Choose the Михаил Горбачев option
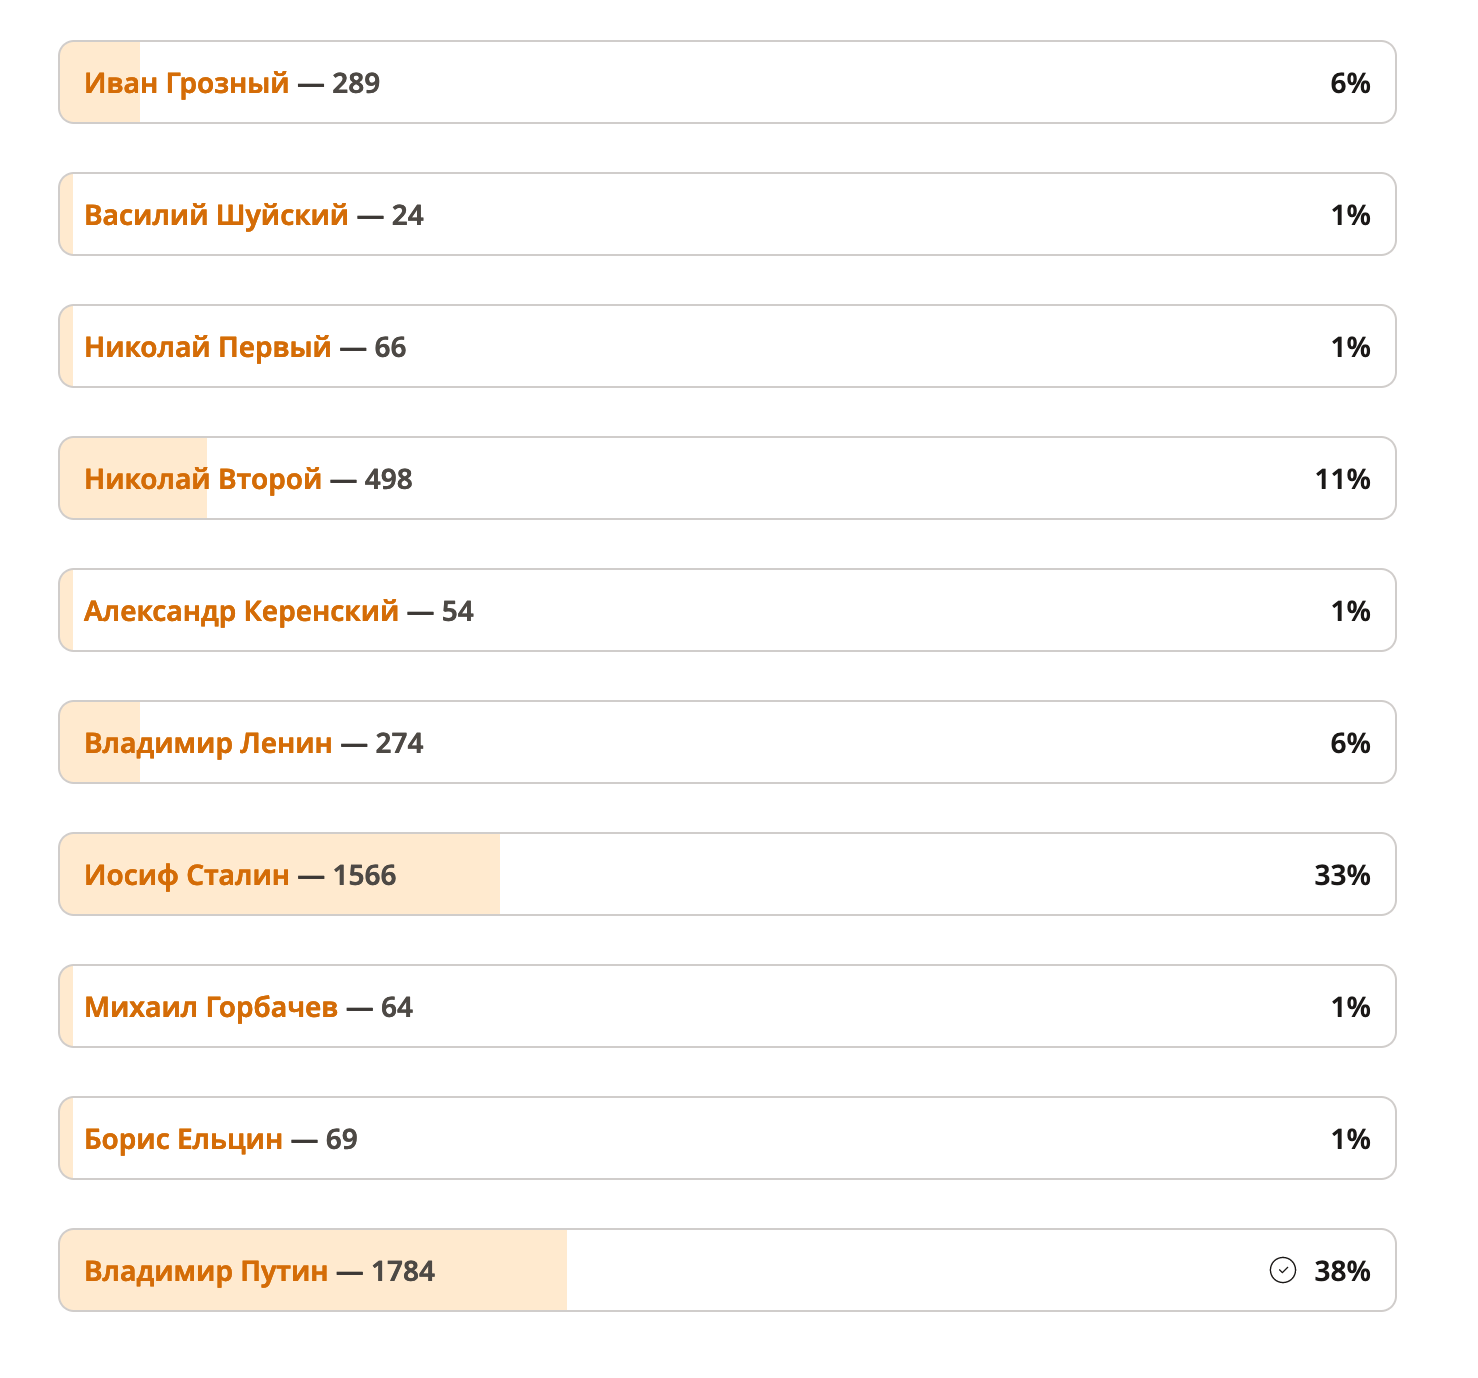The image size is (1478, 1378). click(727, 1006)
